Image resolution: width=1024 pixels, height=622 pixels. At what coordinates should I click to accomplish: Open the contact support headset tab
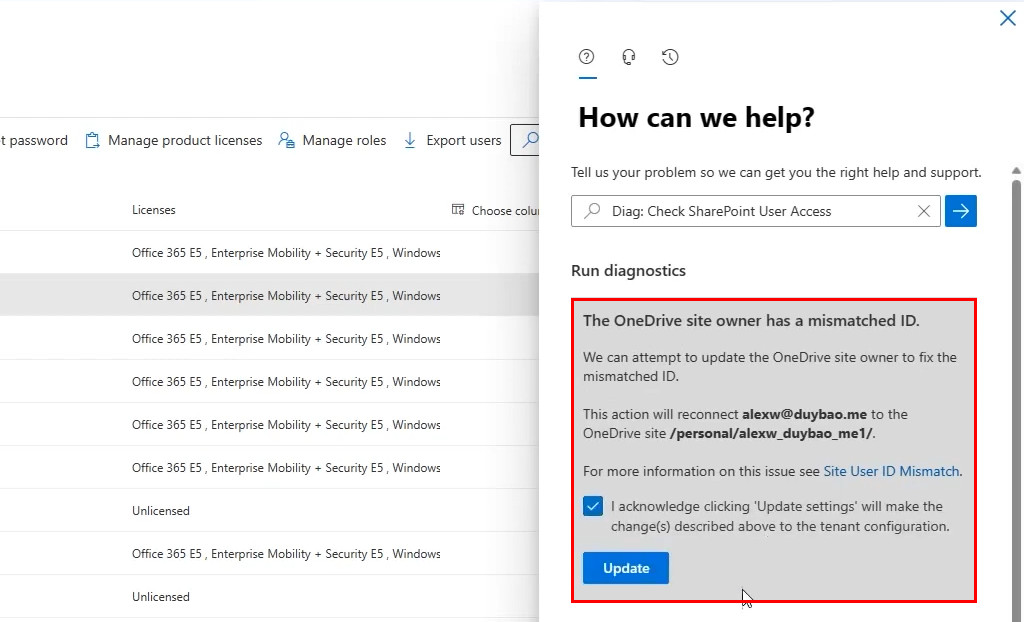(628, 57)
